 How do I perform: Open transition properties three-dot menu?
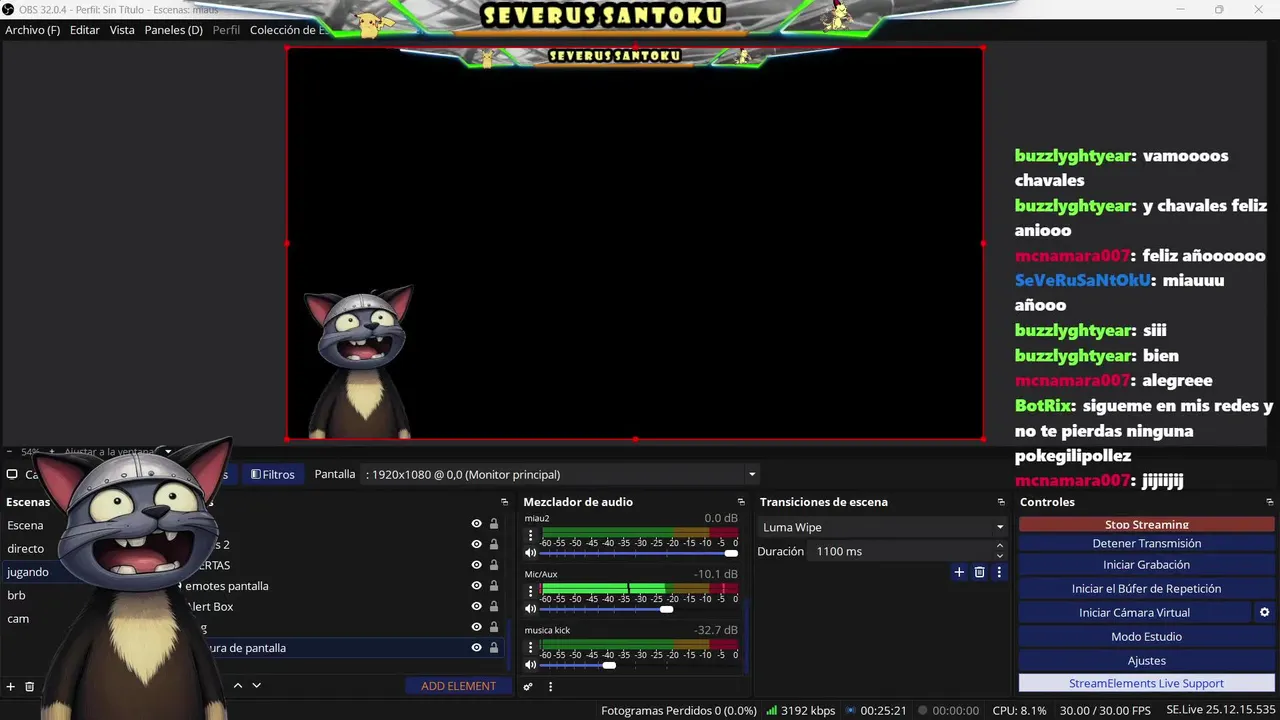[x=998, y=572]
